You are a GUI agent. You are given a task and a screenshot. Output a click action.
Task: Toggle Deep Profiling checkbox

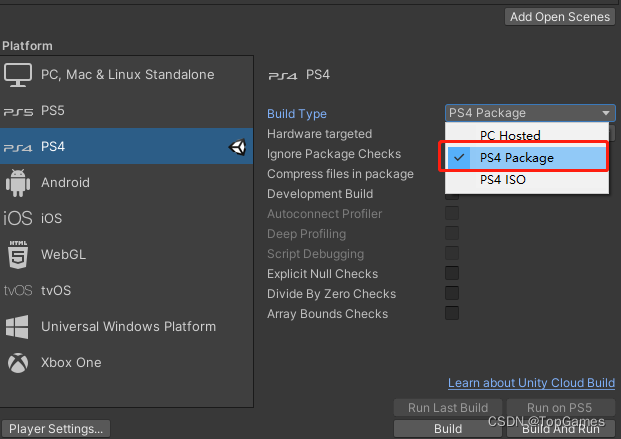[x=452, y=233]
